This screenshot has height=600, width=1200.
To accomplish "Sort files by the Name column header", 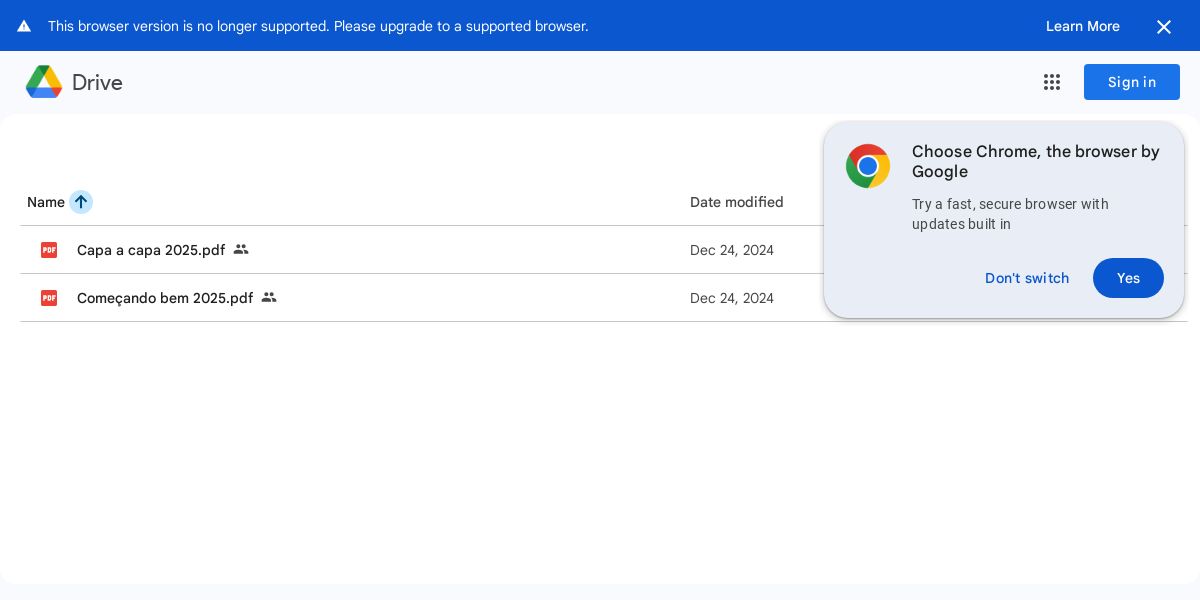I will (x=46, y=202).
